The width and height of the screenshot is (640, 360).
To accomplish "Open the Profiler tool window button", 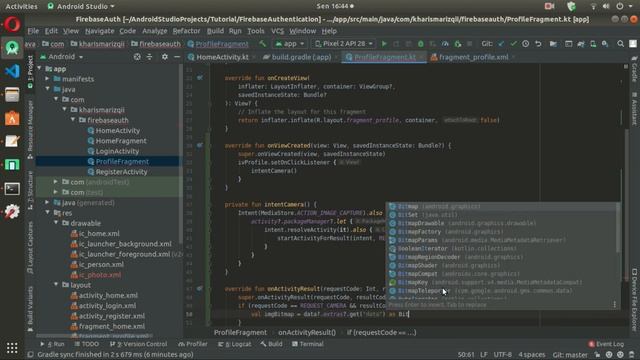I will coord(193,344).
